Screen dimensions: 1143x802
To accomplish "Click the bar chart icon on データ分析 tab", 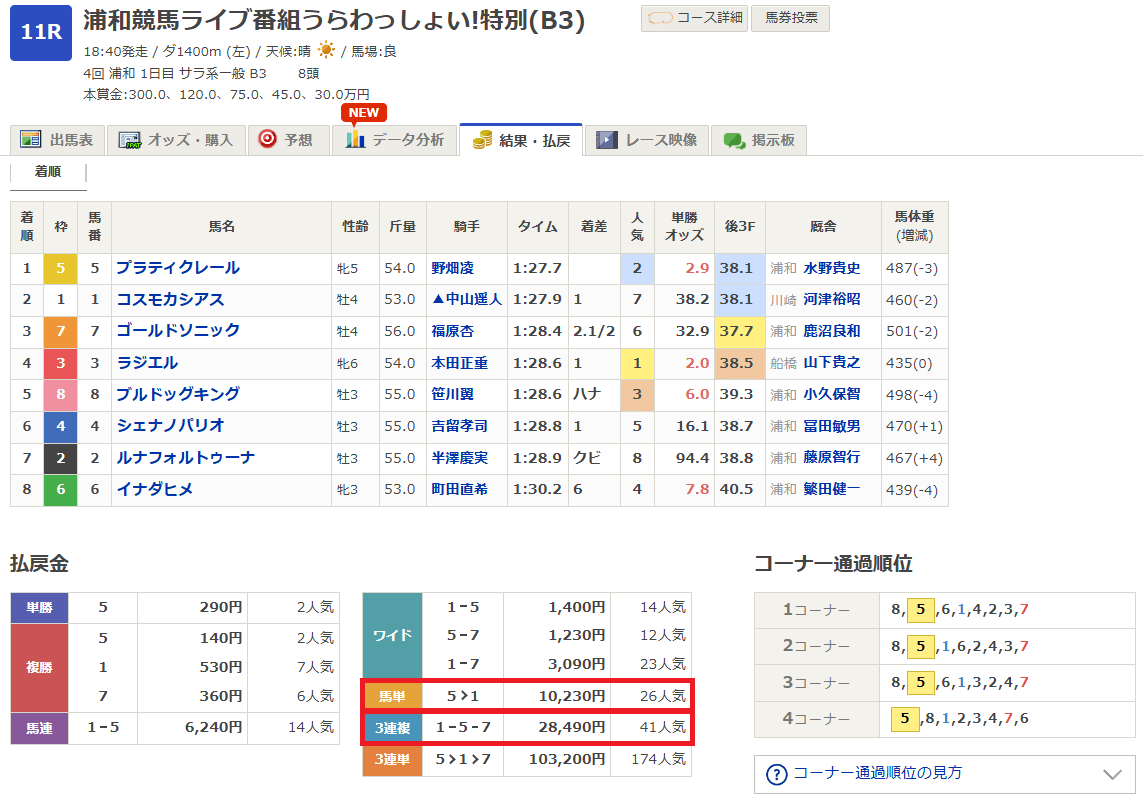I will click(x=355, y=140).
